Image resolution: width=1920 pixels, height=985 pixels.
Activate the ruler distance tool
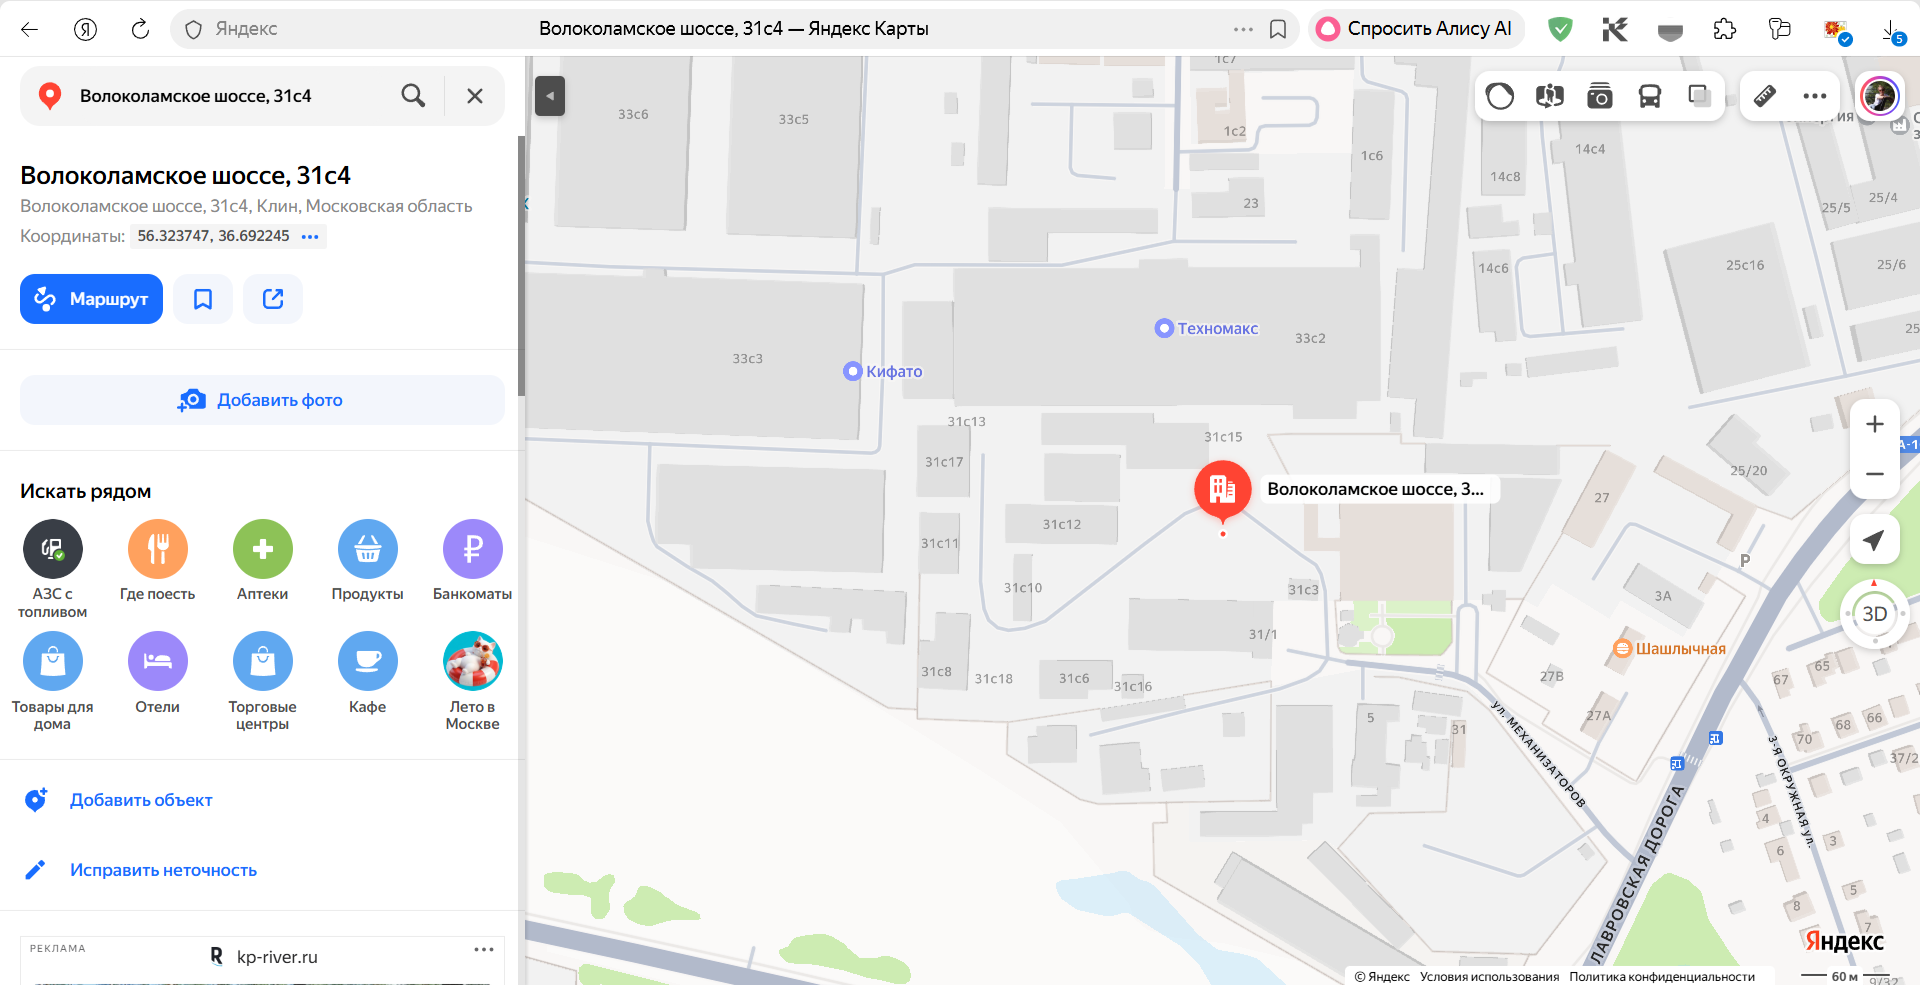(x=1765, y=96)
